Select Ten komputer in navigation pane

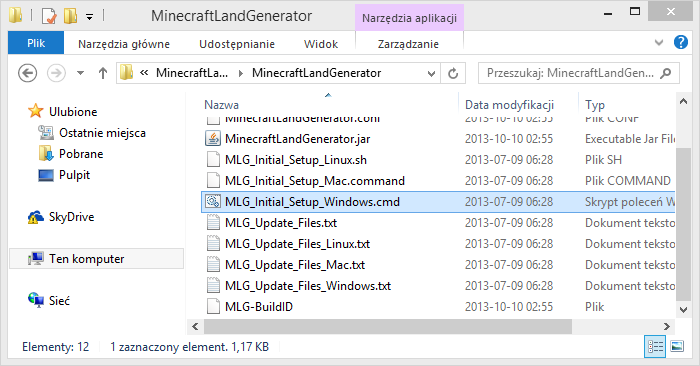pyautogui.click(x=96, y=259)
